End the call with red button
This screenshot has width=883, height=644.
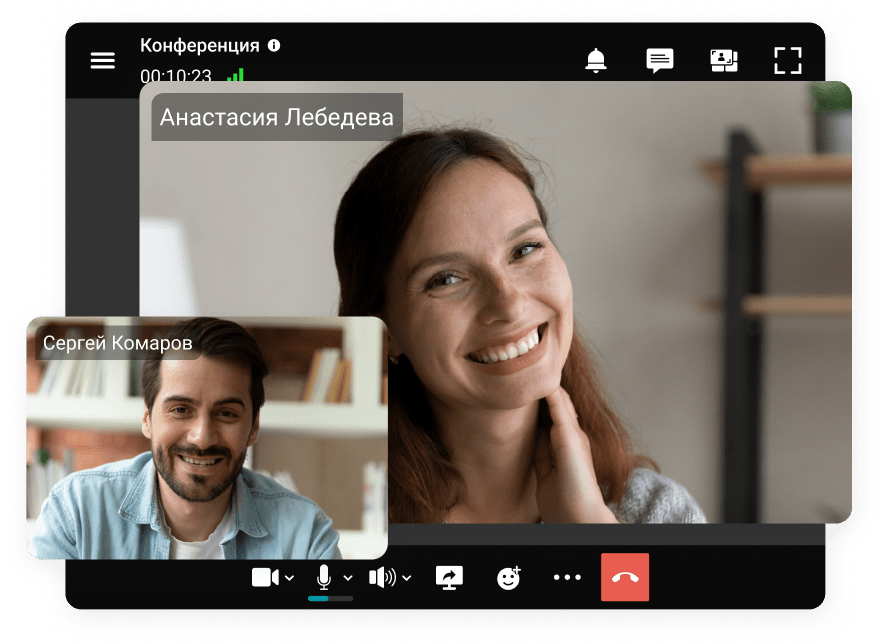point(625,577)
